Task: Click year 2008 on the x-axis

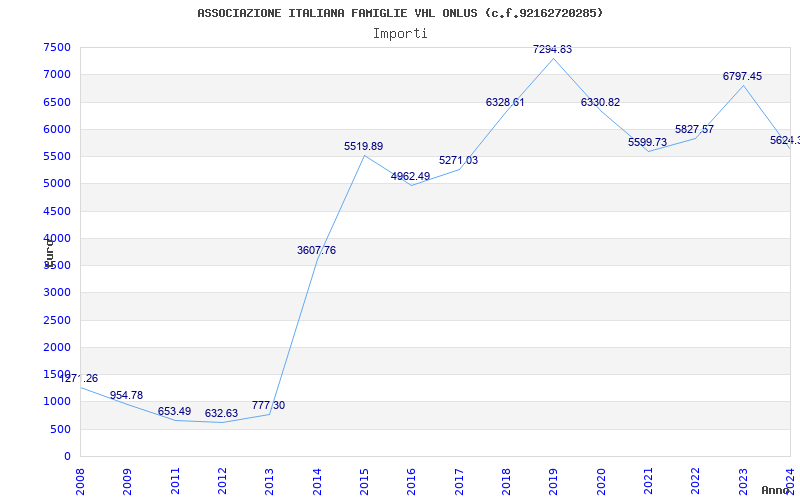Action: tap(80, 482)
